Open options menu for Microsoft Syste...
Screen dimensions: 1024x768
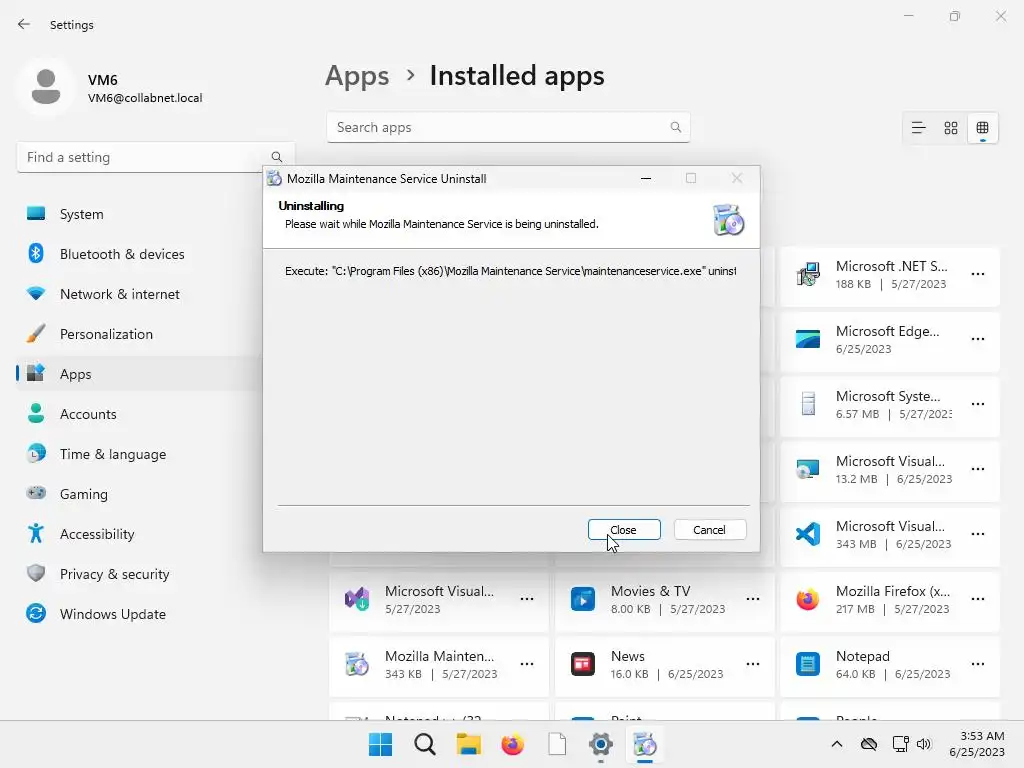[x=978, y=404]
